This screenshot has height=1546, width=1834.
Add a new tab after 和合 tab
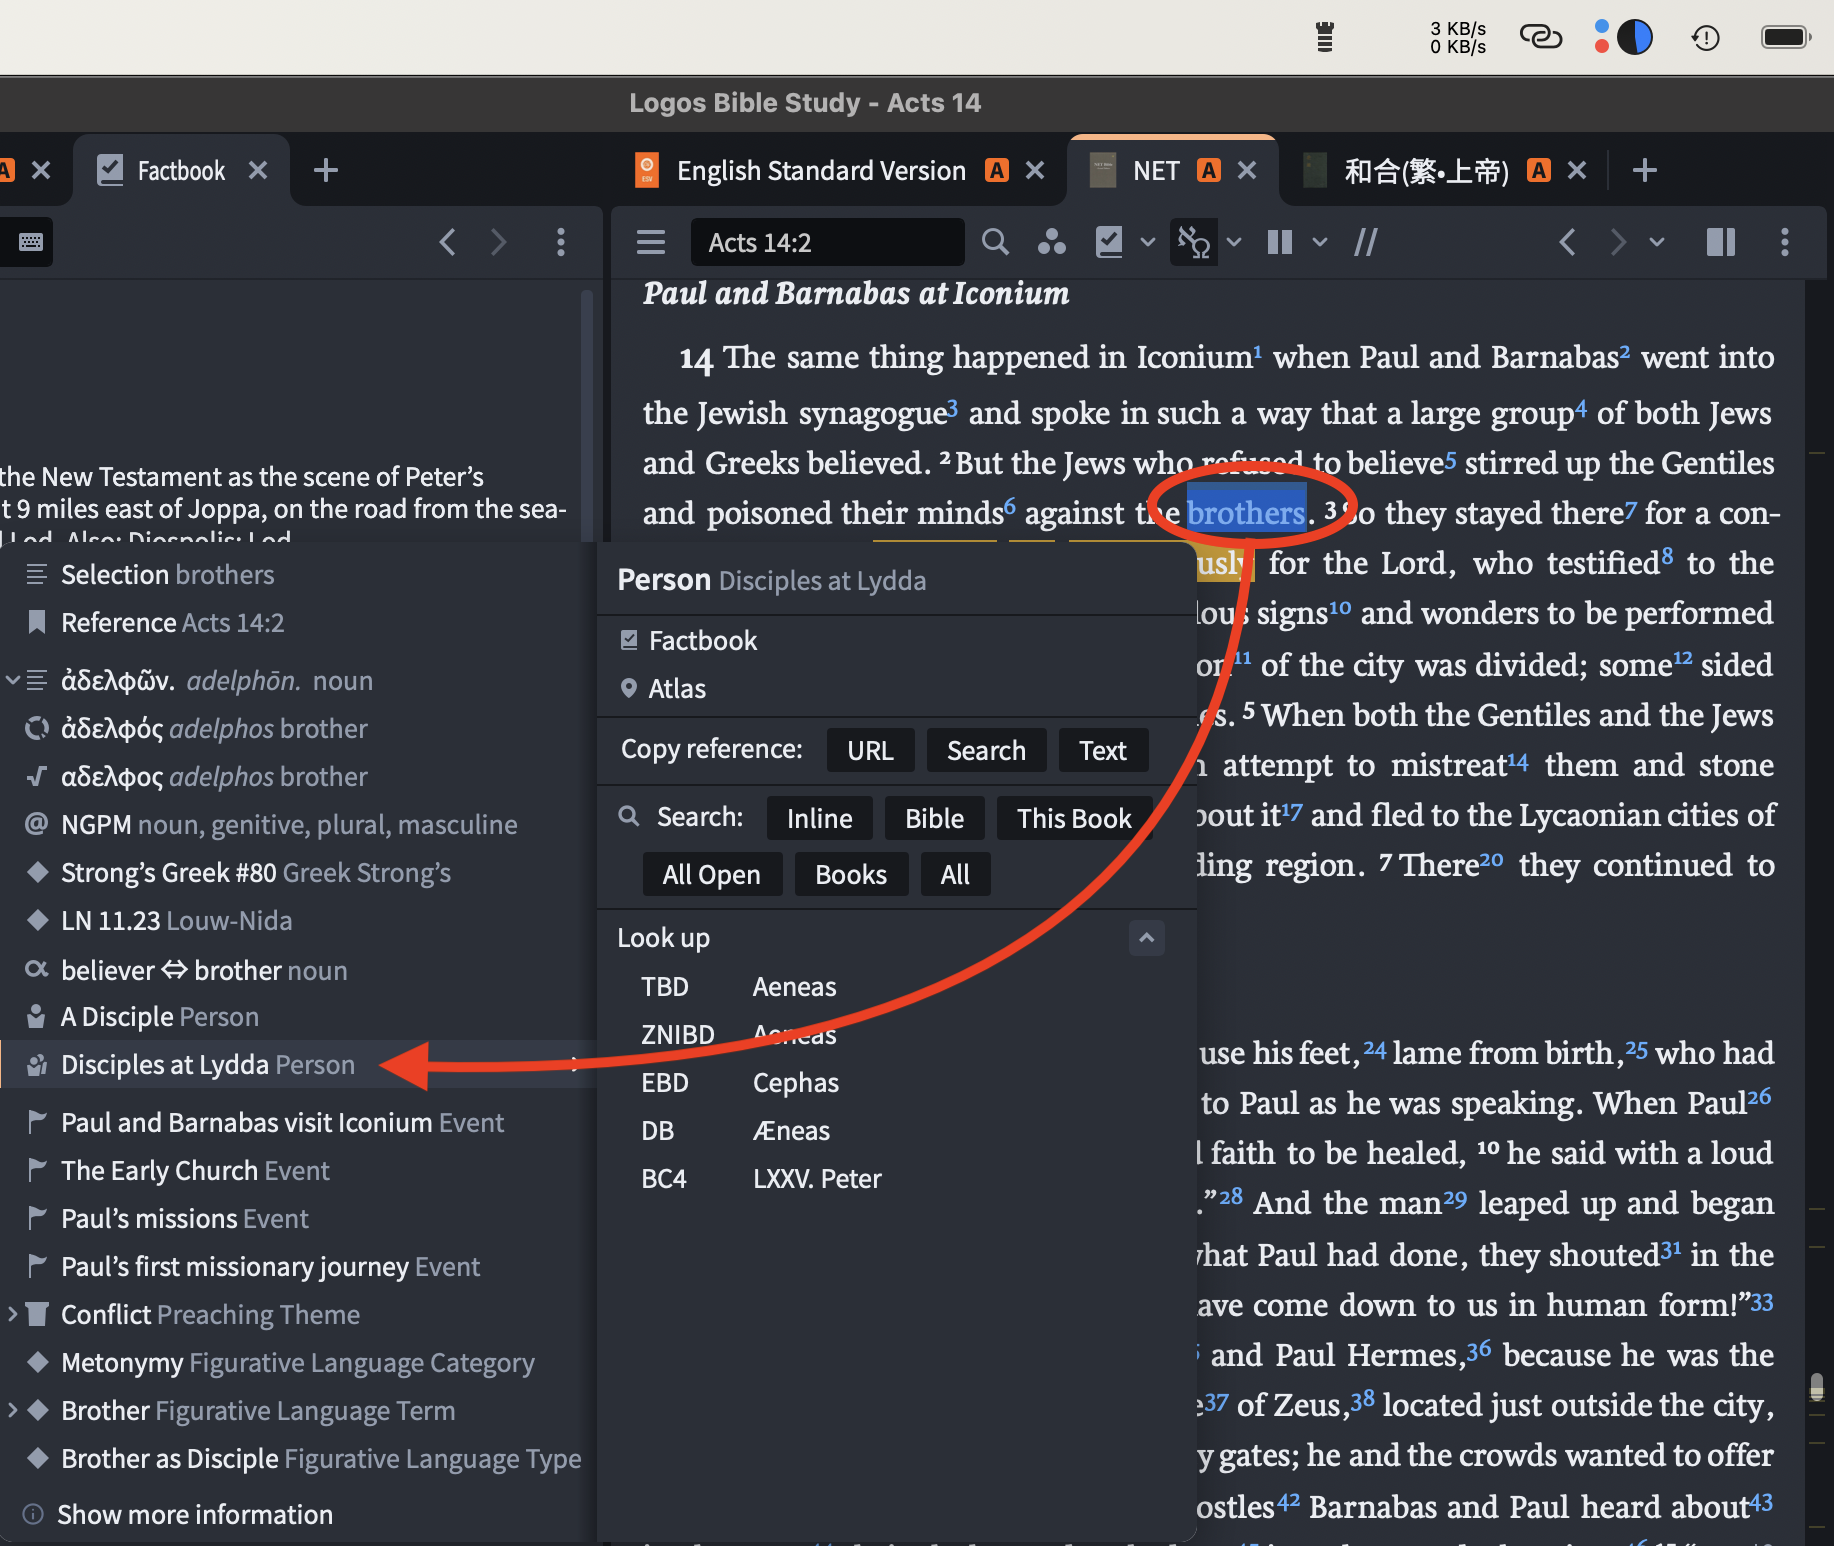[x=1645, y=170]
